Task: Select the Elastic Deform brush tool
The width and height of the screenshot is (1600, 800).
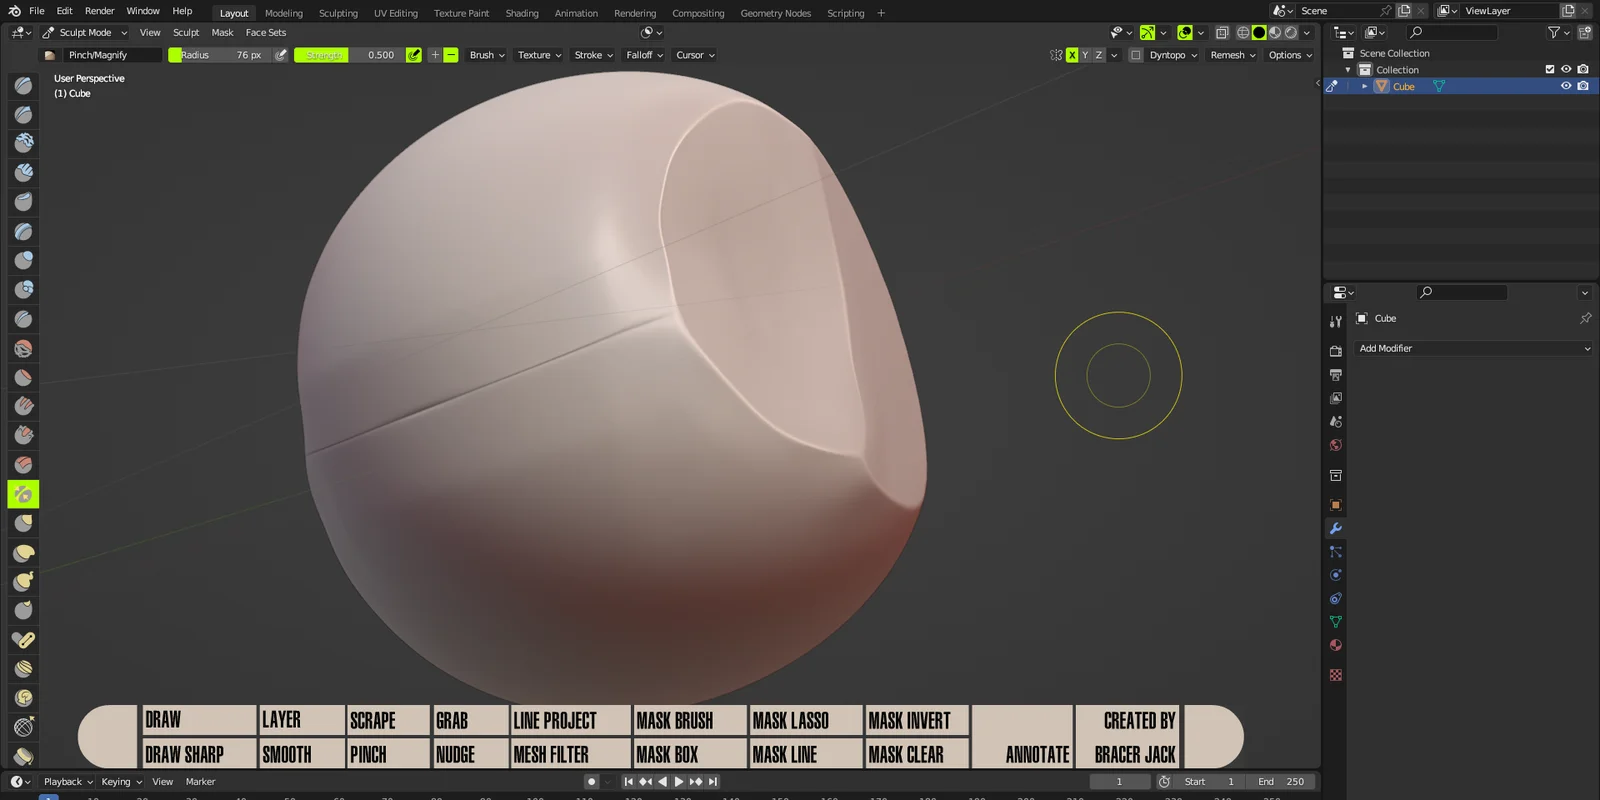Action: [23, 553]
